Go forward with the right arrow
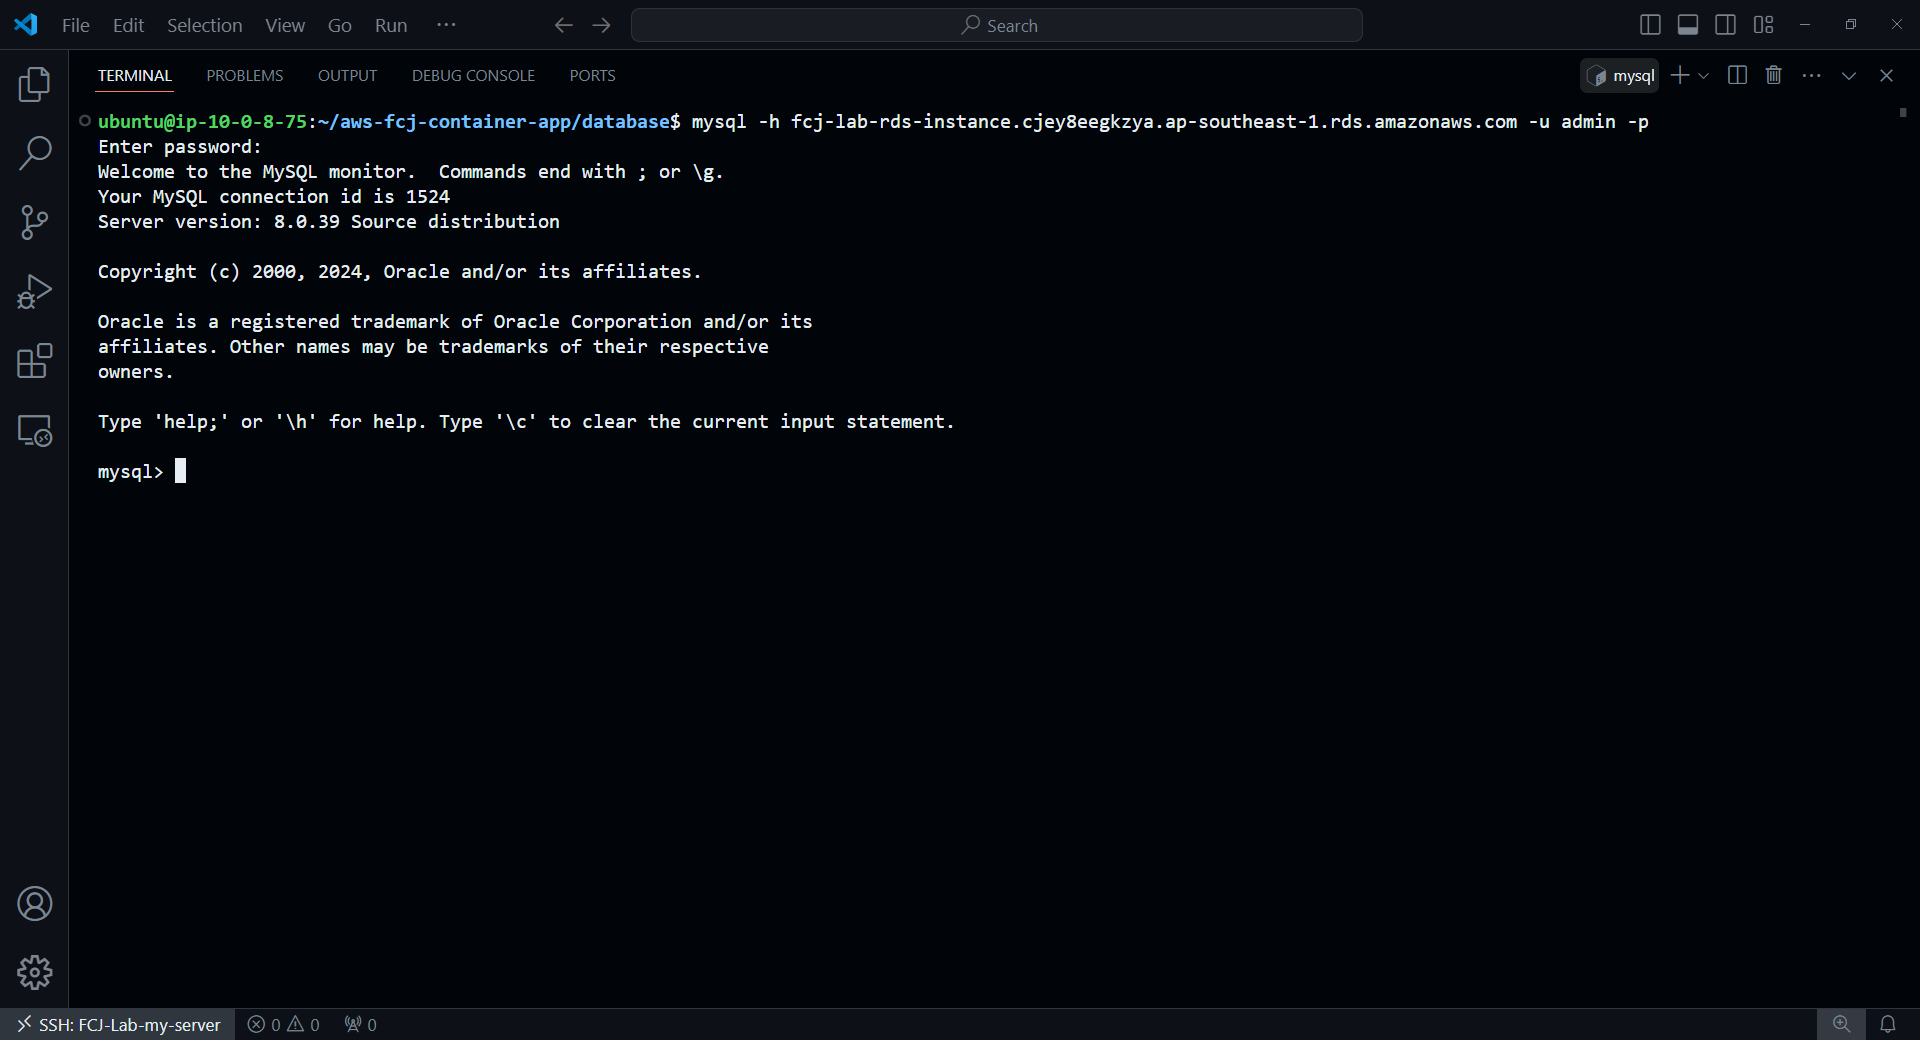 pyautogui.click(x=601, y=25)
